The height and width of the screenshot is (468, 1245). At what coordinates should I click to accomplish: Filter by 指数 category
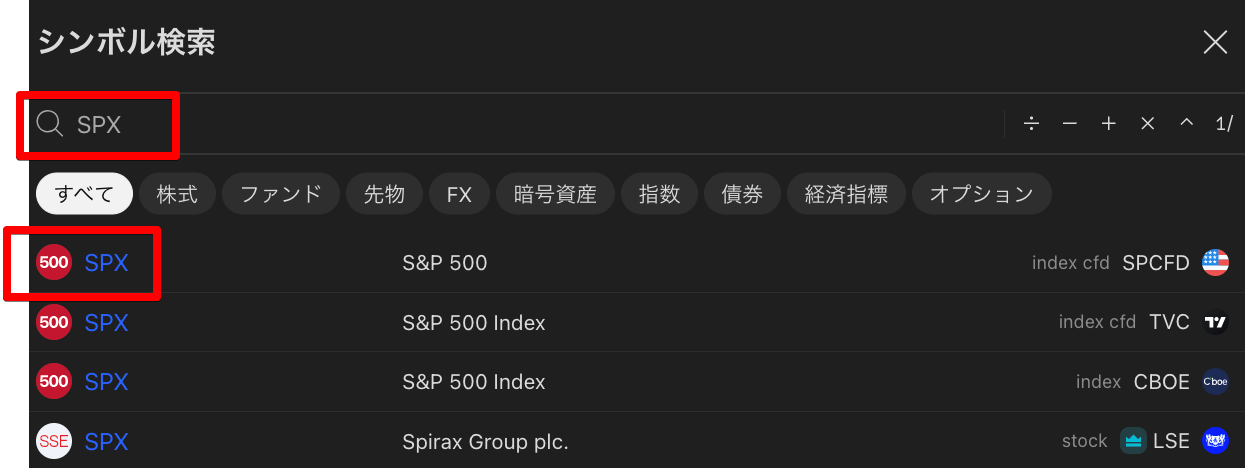(659, 194)
